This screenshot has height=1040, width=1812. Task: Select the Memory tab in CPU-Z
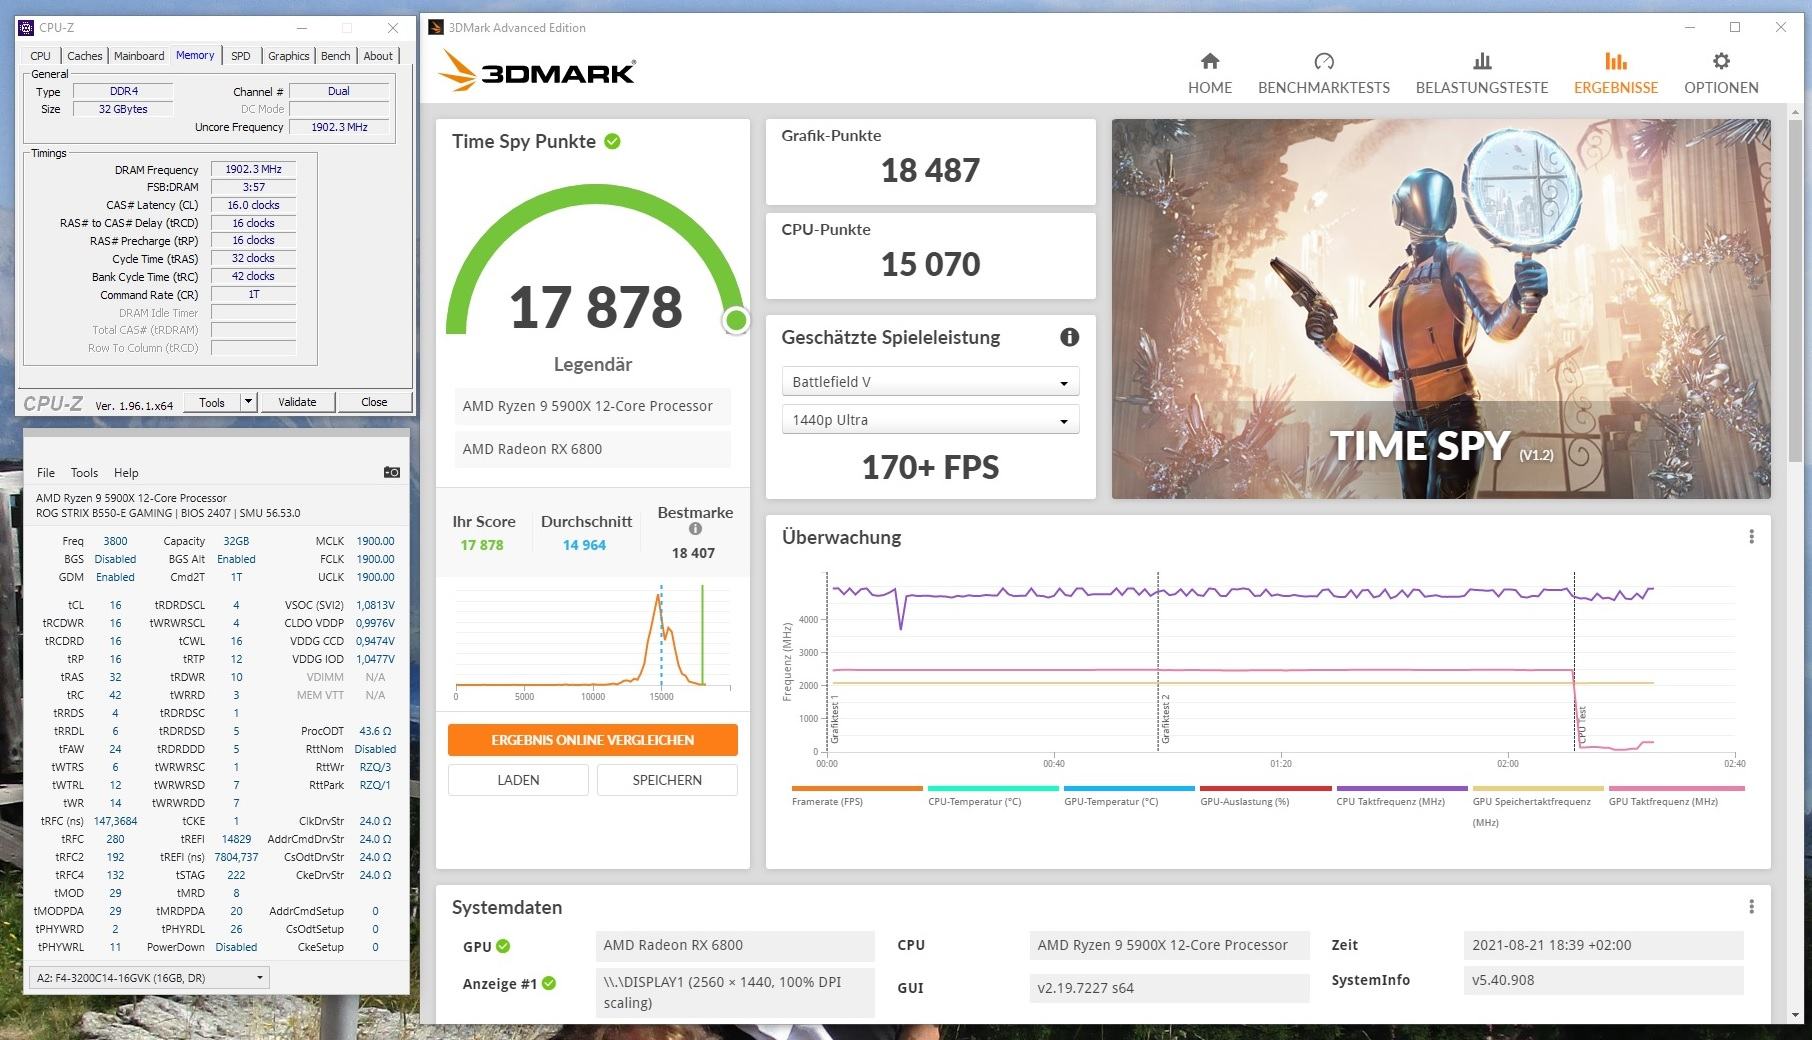pyautogui.click(x=195, y=55)
